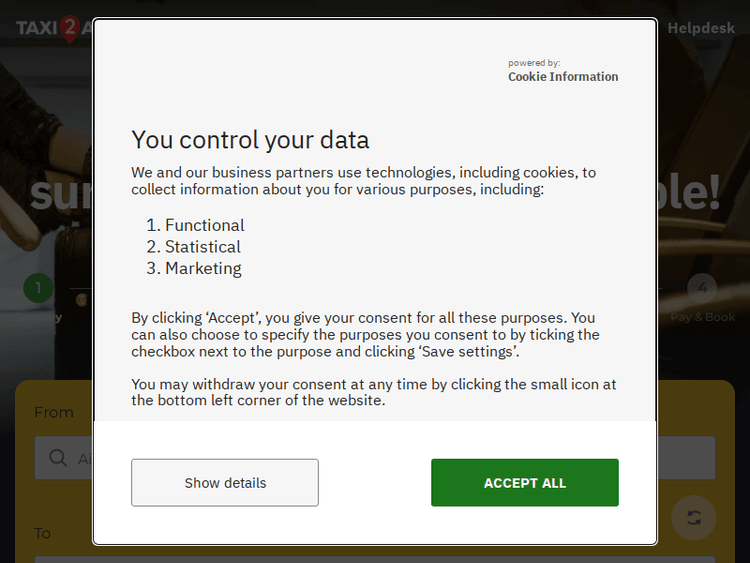Click the 'You control your data' heading
This screenshot has height=563, width=750.
[250, 140]
